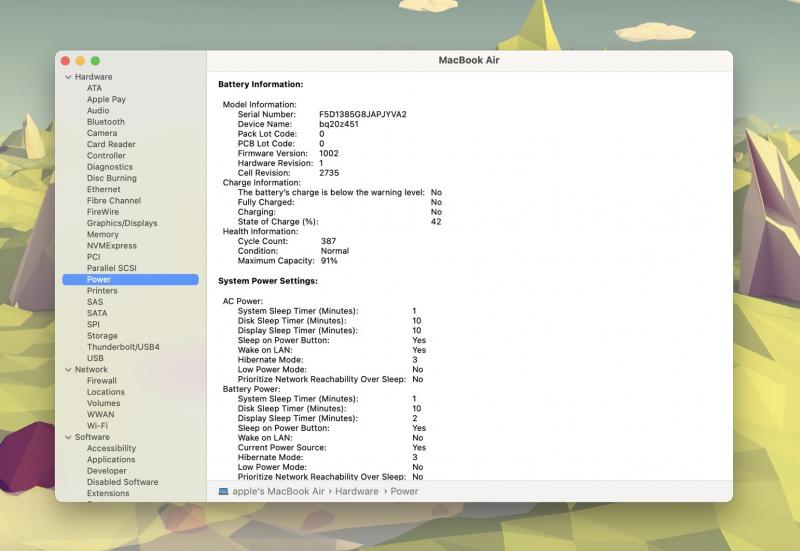The height and width of the screenshot is (551, 800).
Task: Select Ethernet in the sidebar
Action: tap(104, 189)
